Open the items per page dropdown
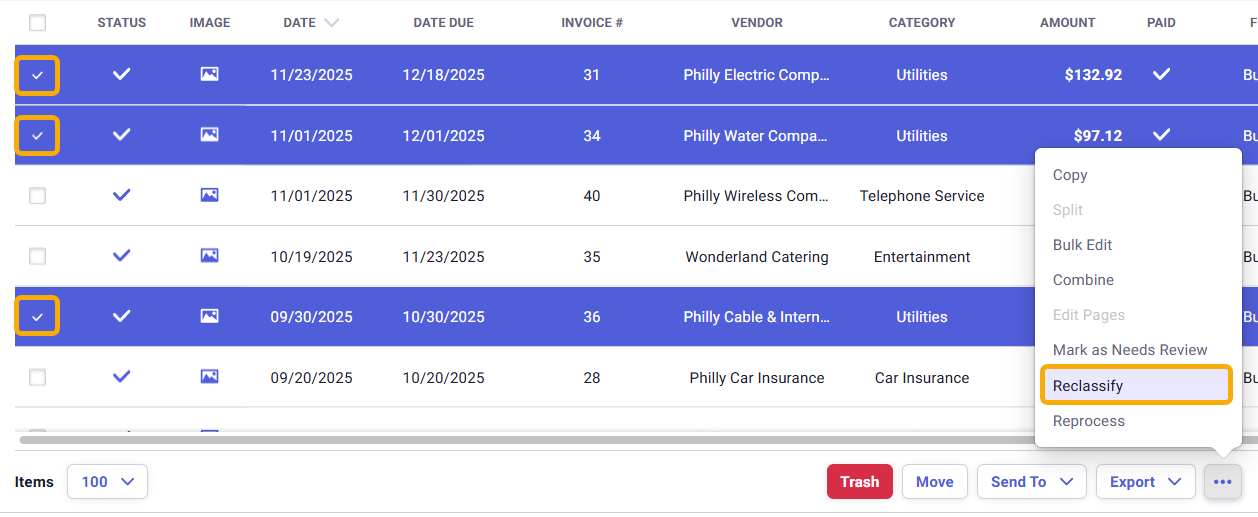This screenshot has height=517, width=1258. [x=107, y=482]
